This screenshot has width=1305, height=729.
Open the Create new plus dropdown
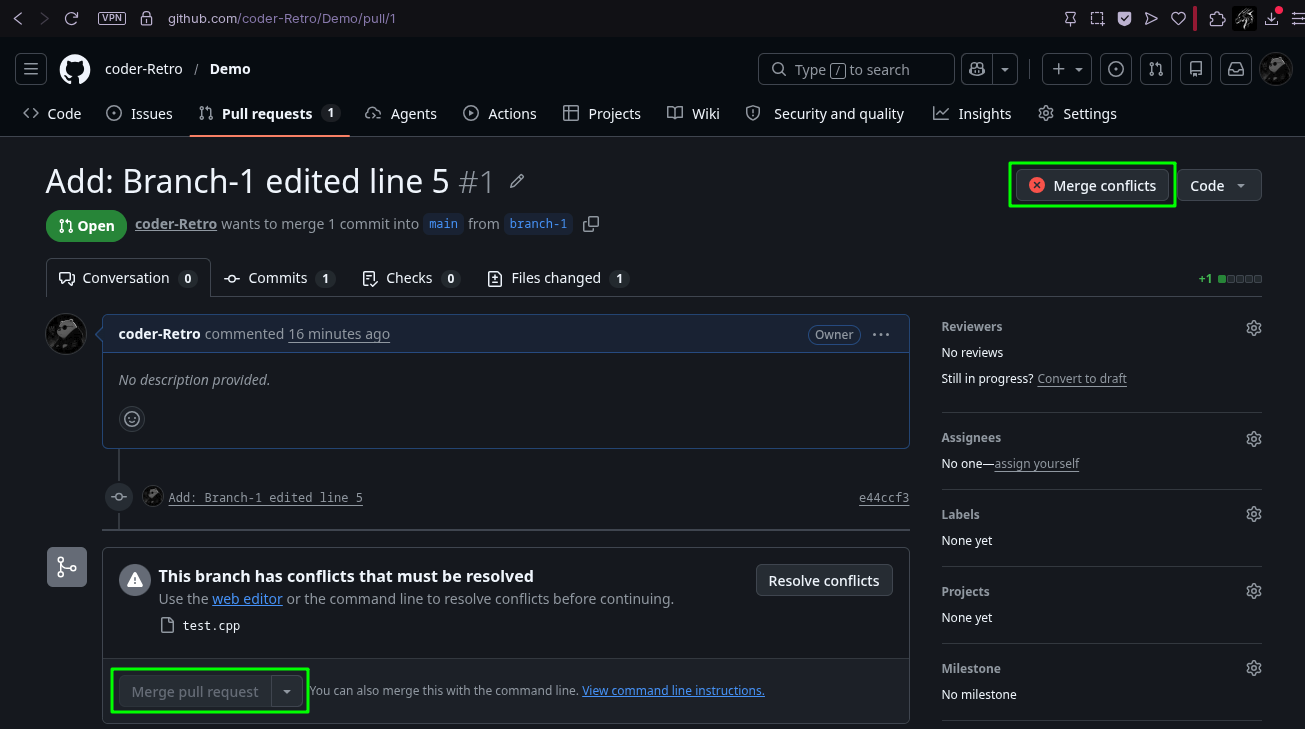1067,69
